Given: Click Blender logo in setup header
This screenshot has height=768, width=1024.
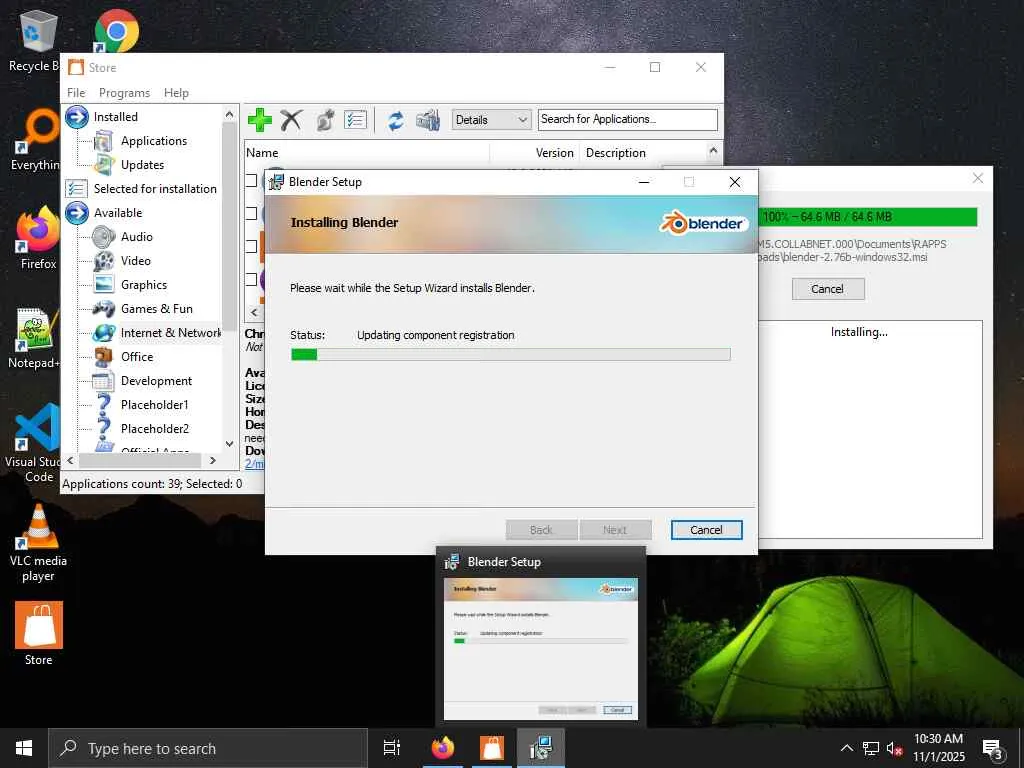Looking at the screenshot, I should coord(702,223).
